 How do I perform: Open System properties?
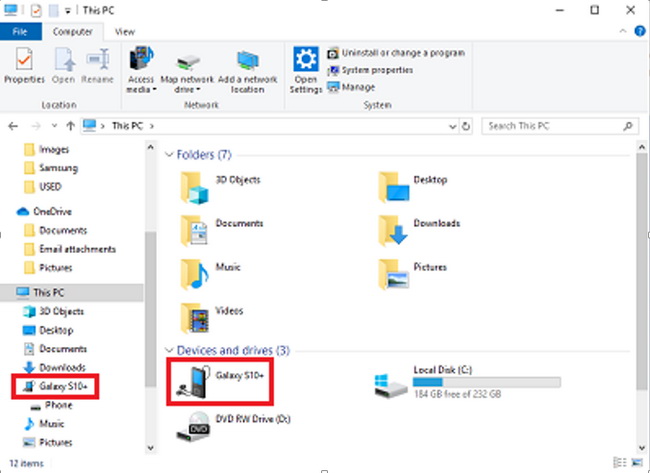[x=370, y=70]
